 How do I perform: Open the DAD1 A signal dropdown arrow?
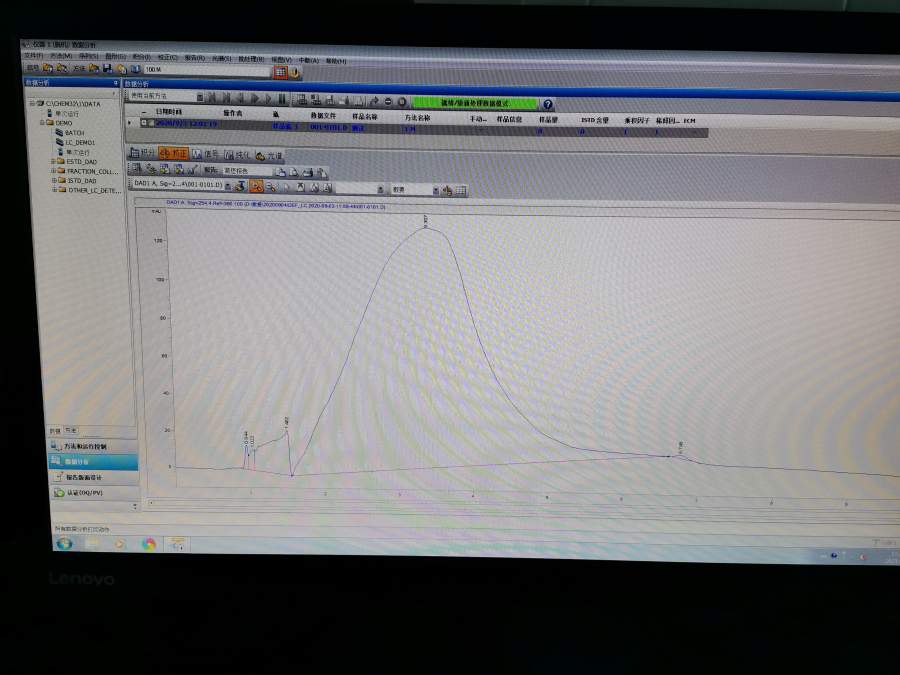pyautogui.click(x=228, y=185)
